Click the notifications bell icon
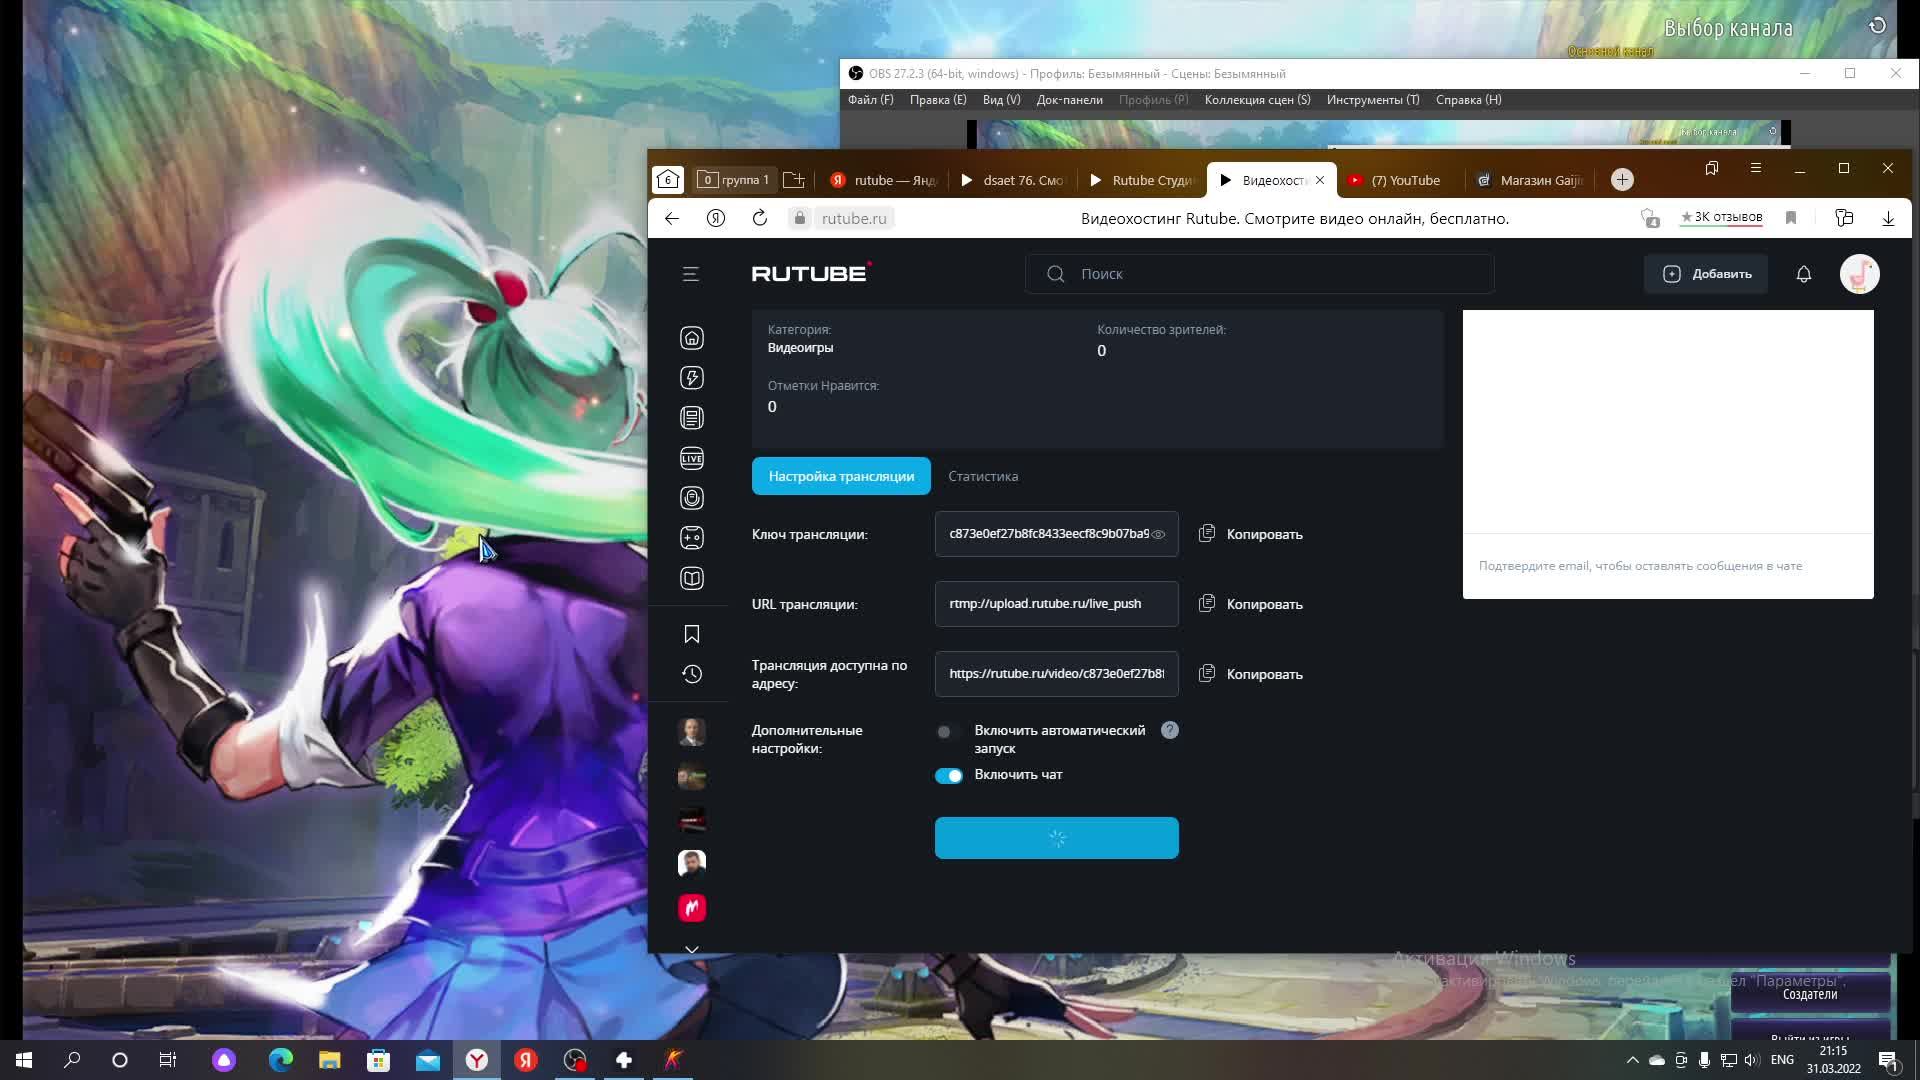Viewport: 1920px width, 1080px height. (1803, 274)
